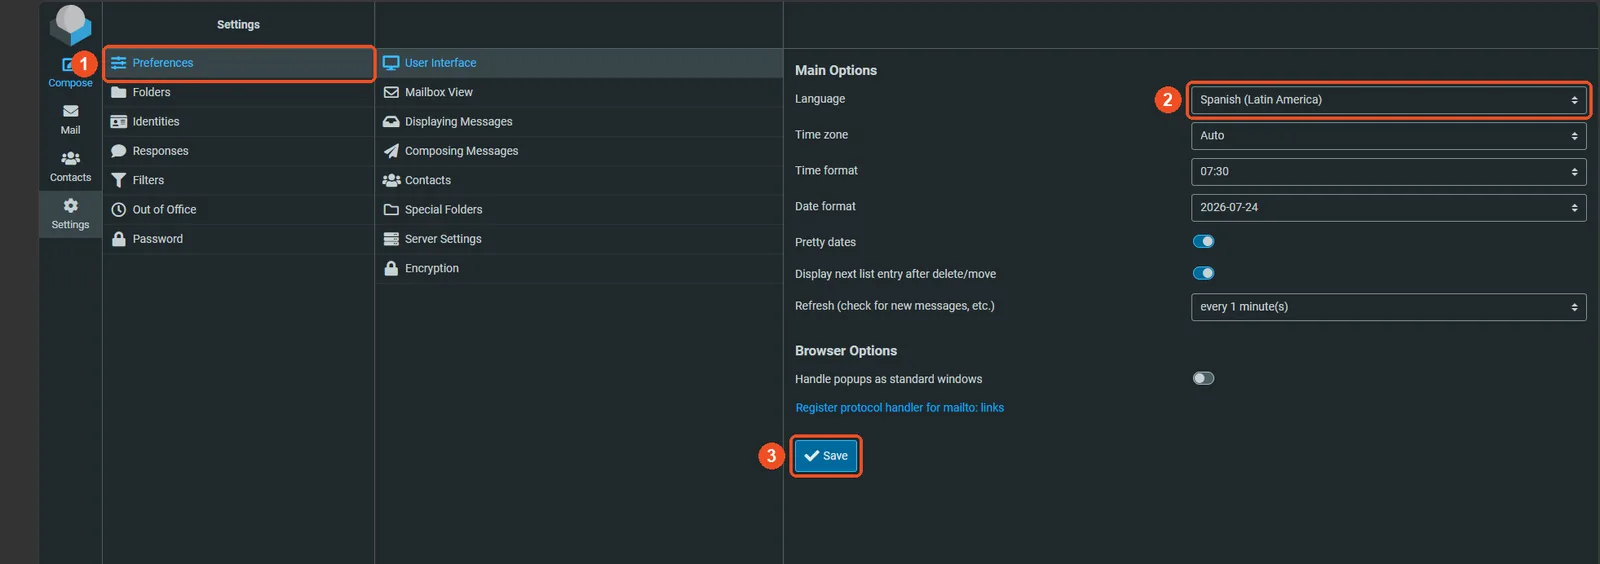Click the Settings title at the top
The image size is (1600, 564).
coord(238,25)
